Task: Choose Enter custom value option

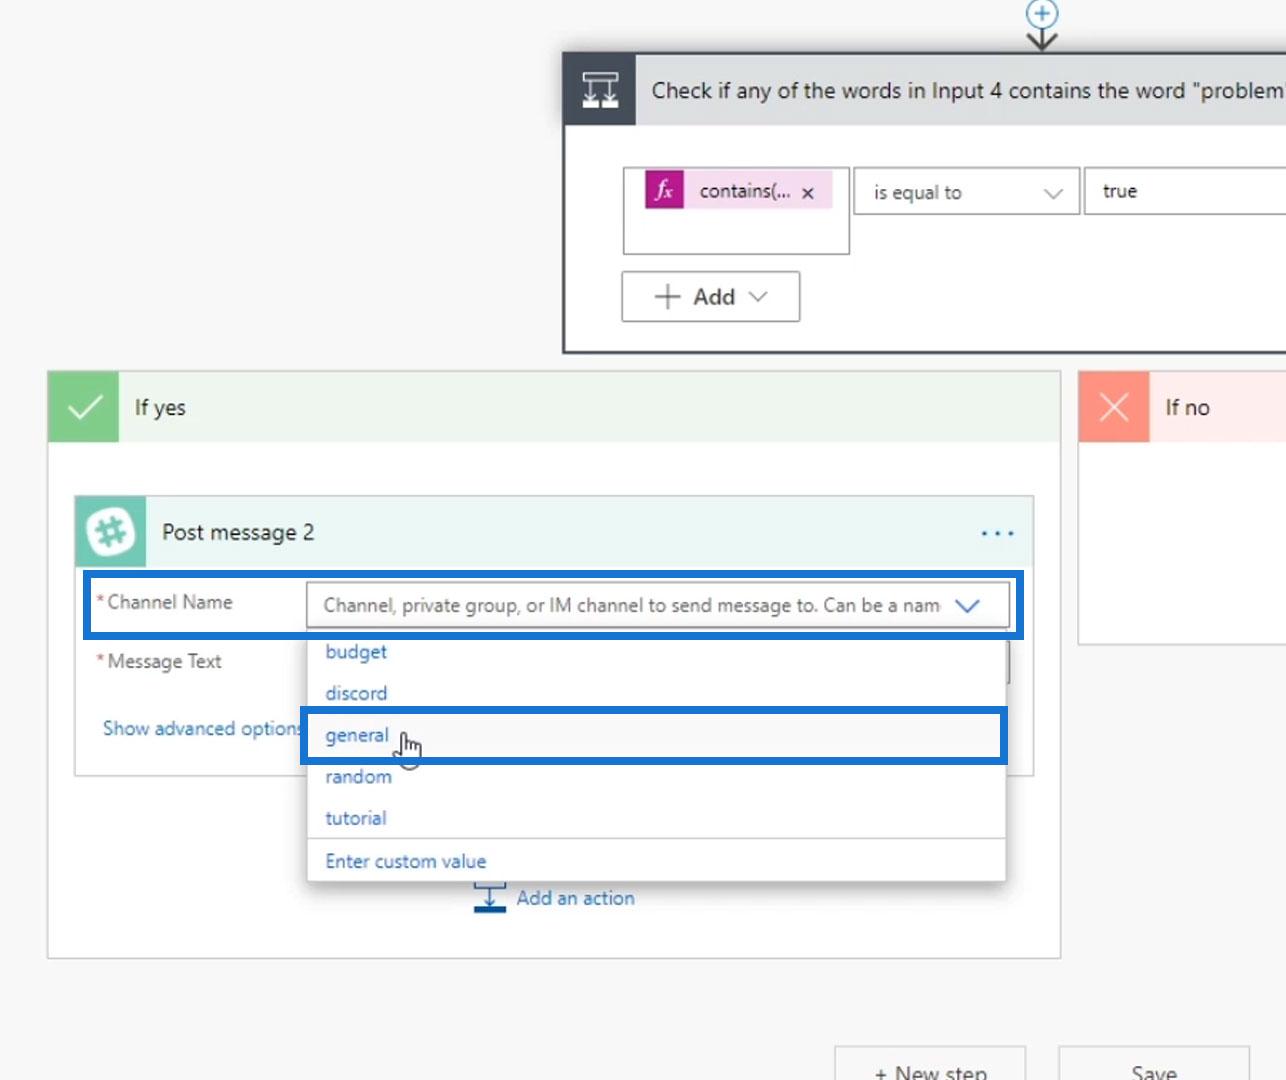Action: [655, 861]
